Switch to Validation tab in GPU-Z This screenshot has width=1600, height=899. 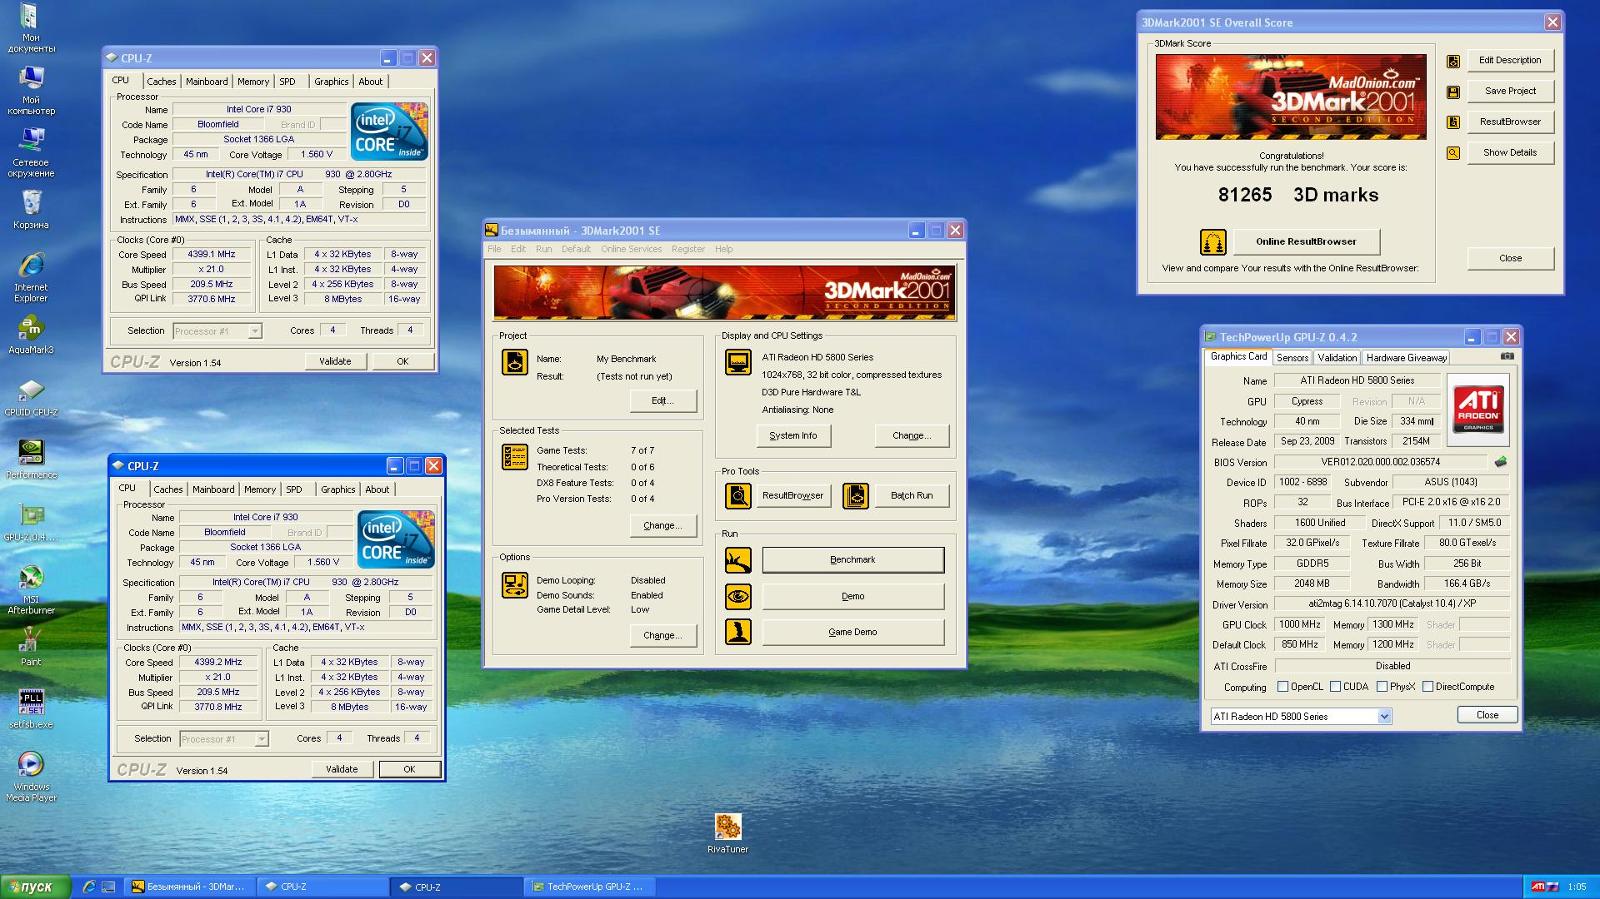point(1337,358)
